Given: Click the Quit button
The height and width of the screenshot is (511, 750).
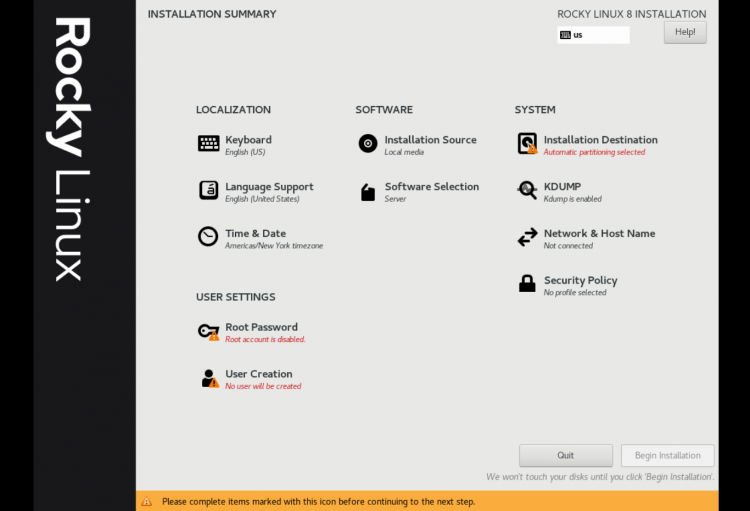Looking at the screenshot, I should [565, 455].
